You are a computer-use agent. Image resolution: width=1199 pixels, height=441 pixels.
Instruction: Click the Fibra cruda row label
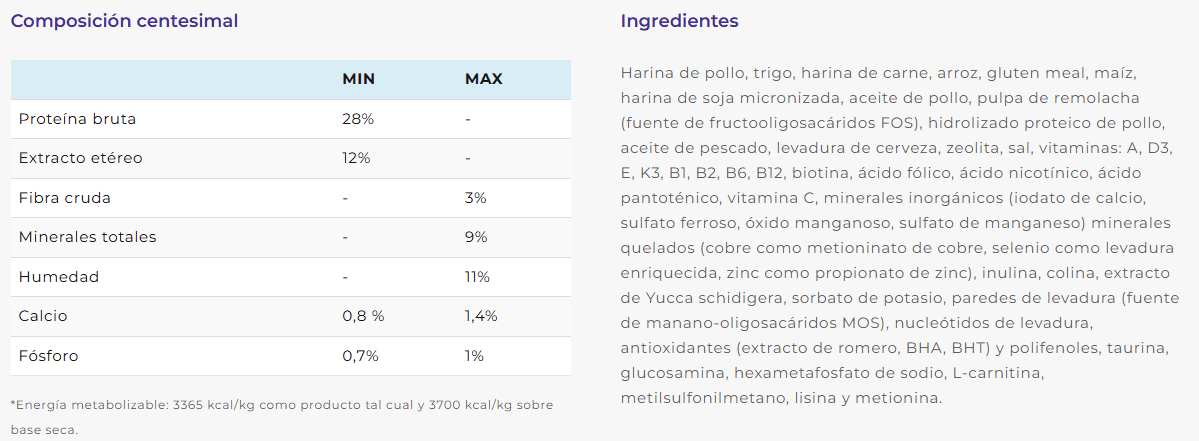point(65,198)
